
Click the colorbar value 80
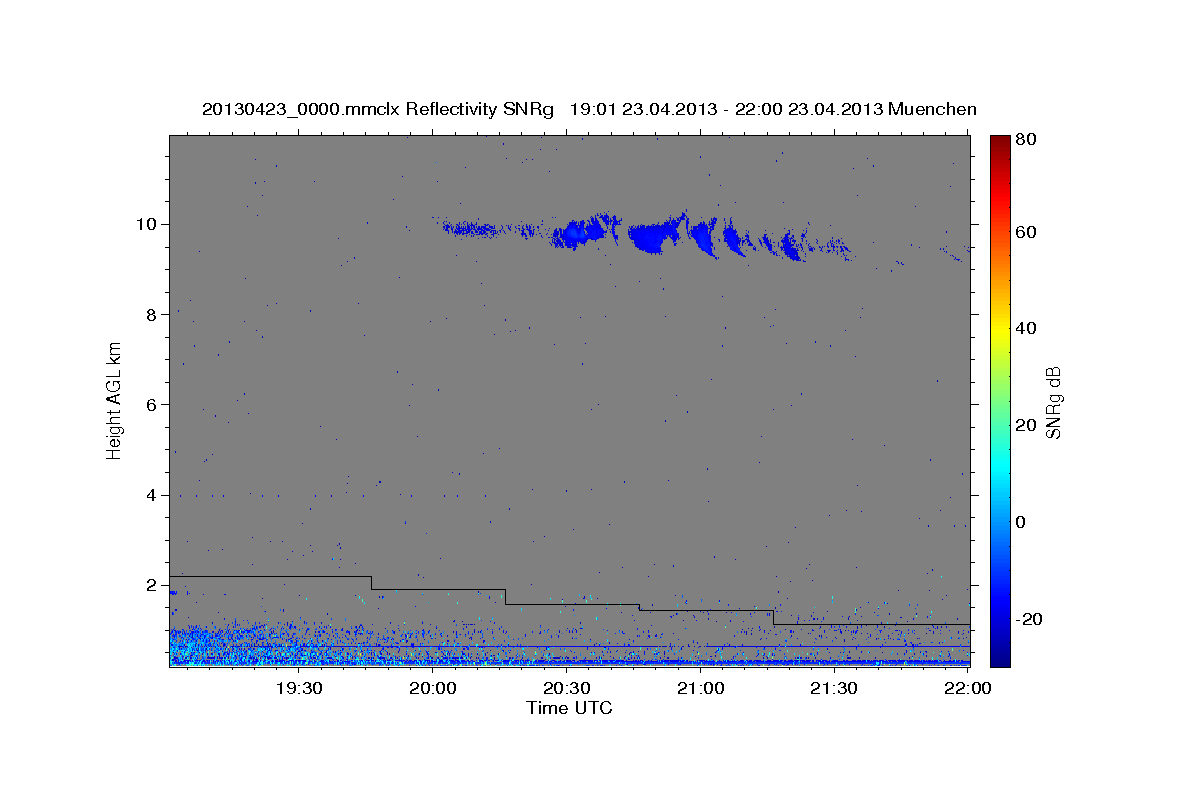pyautogui.click(x=1026, y=140)
